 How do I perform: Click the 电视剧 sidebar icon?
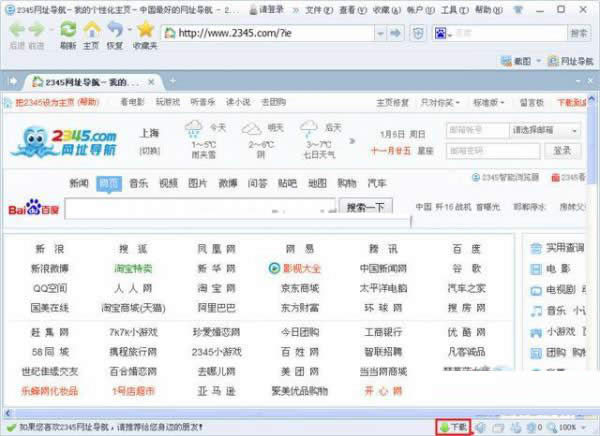[x=536, y=290]
